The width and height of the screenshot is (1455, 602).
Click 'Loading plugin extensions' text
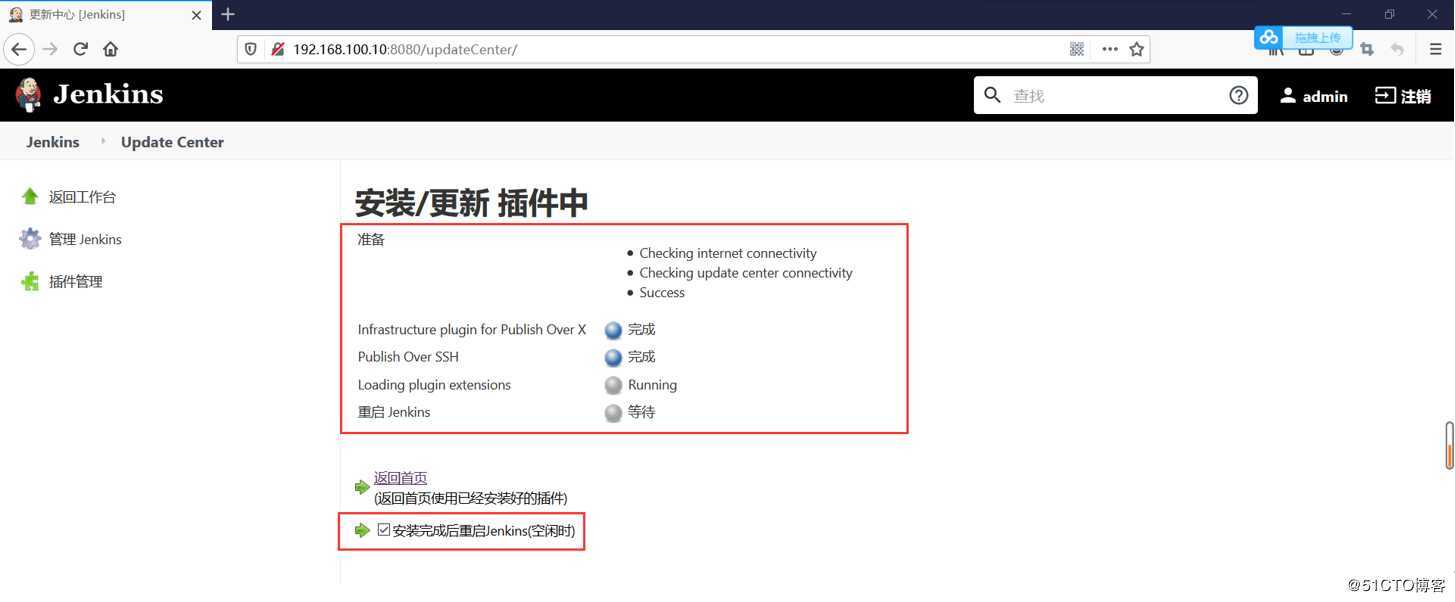[x=434, y=385]
